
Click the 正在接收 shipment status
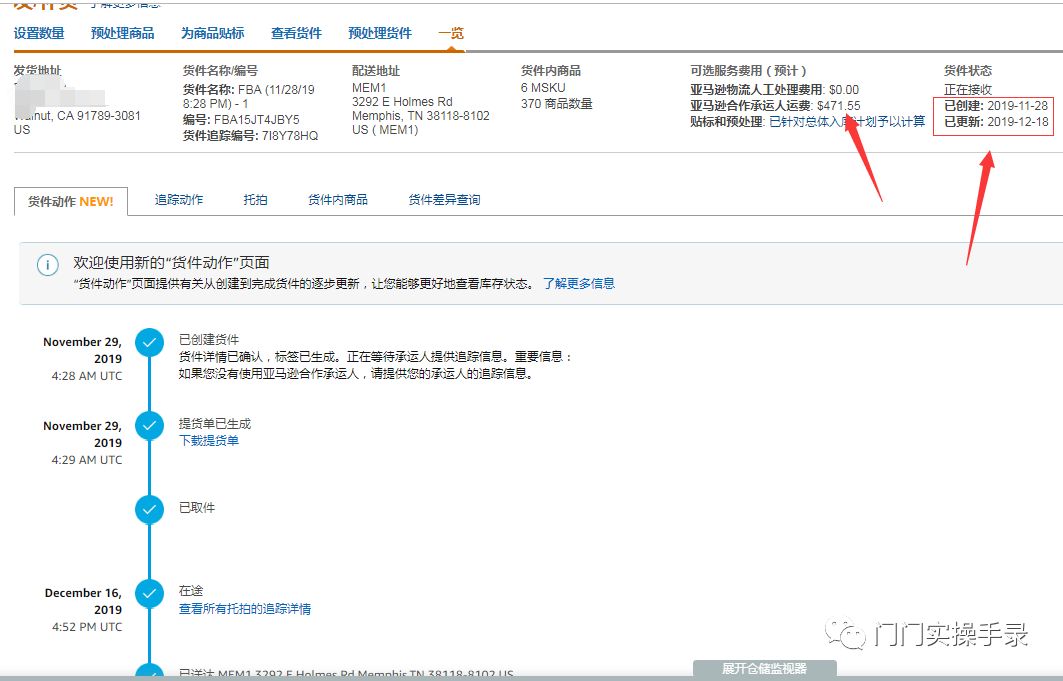pos(968,89)
